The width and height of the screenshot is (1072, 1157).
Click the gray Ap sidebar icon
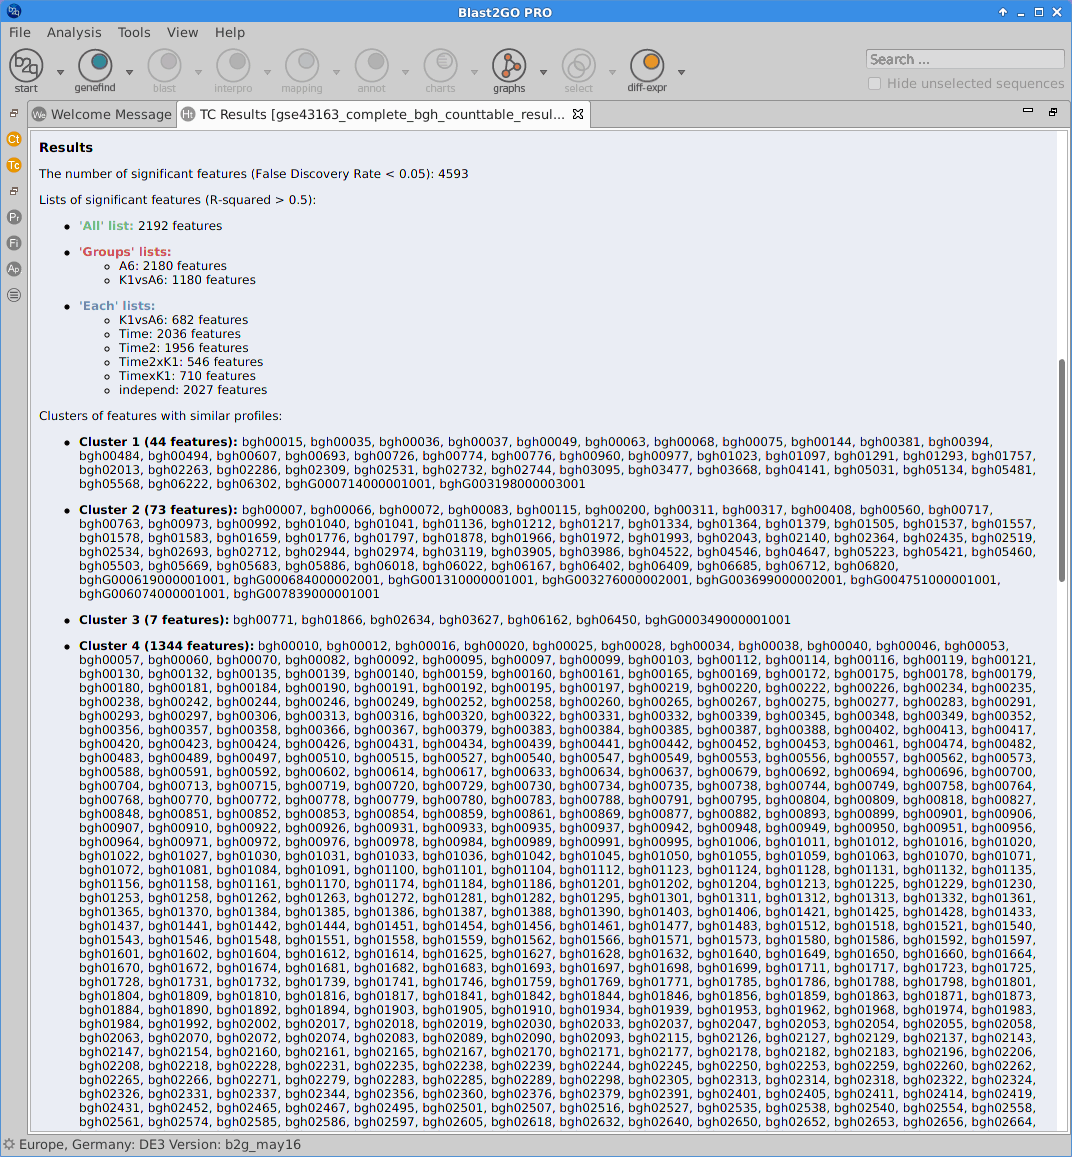(14, 269)
